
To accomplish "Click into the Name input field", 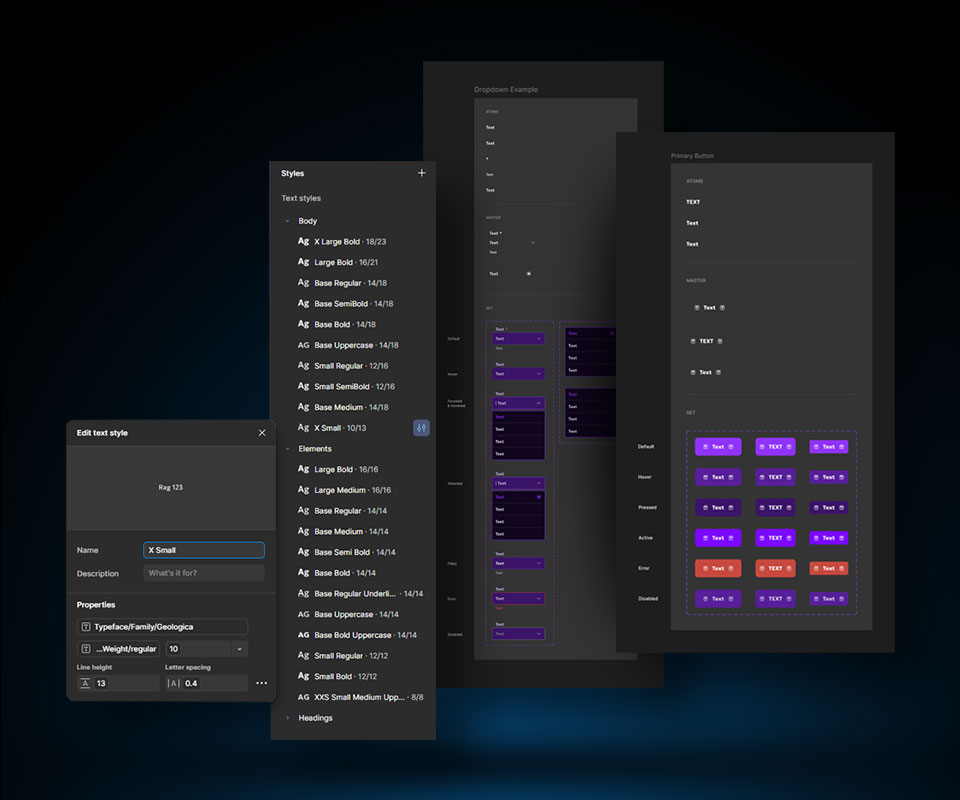I will click(204, 550).
